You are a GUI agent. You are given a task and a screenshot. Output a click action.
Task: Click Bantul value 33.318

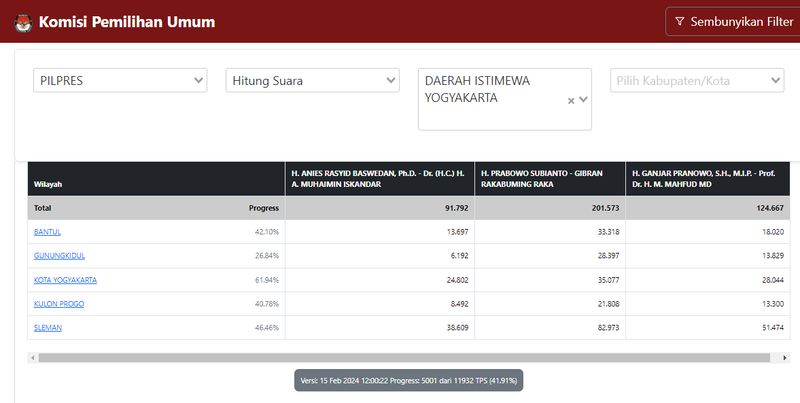609,232
